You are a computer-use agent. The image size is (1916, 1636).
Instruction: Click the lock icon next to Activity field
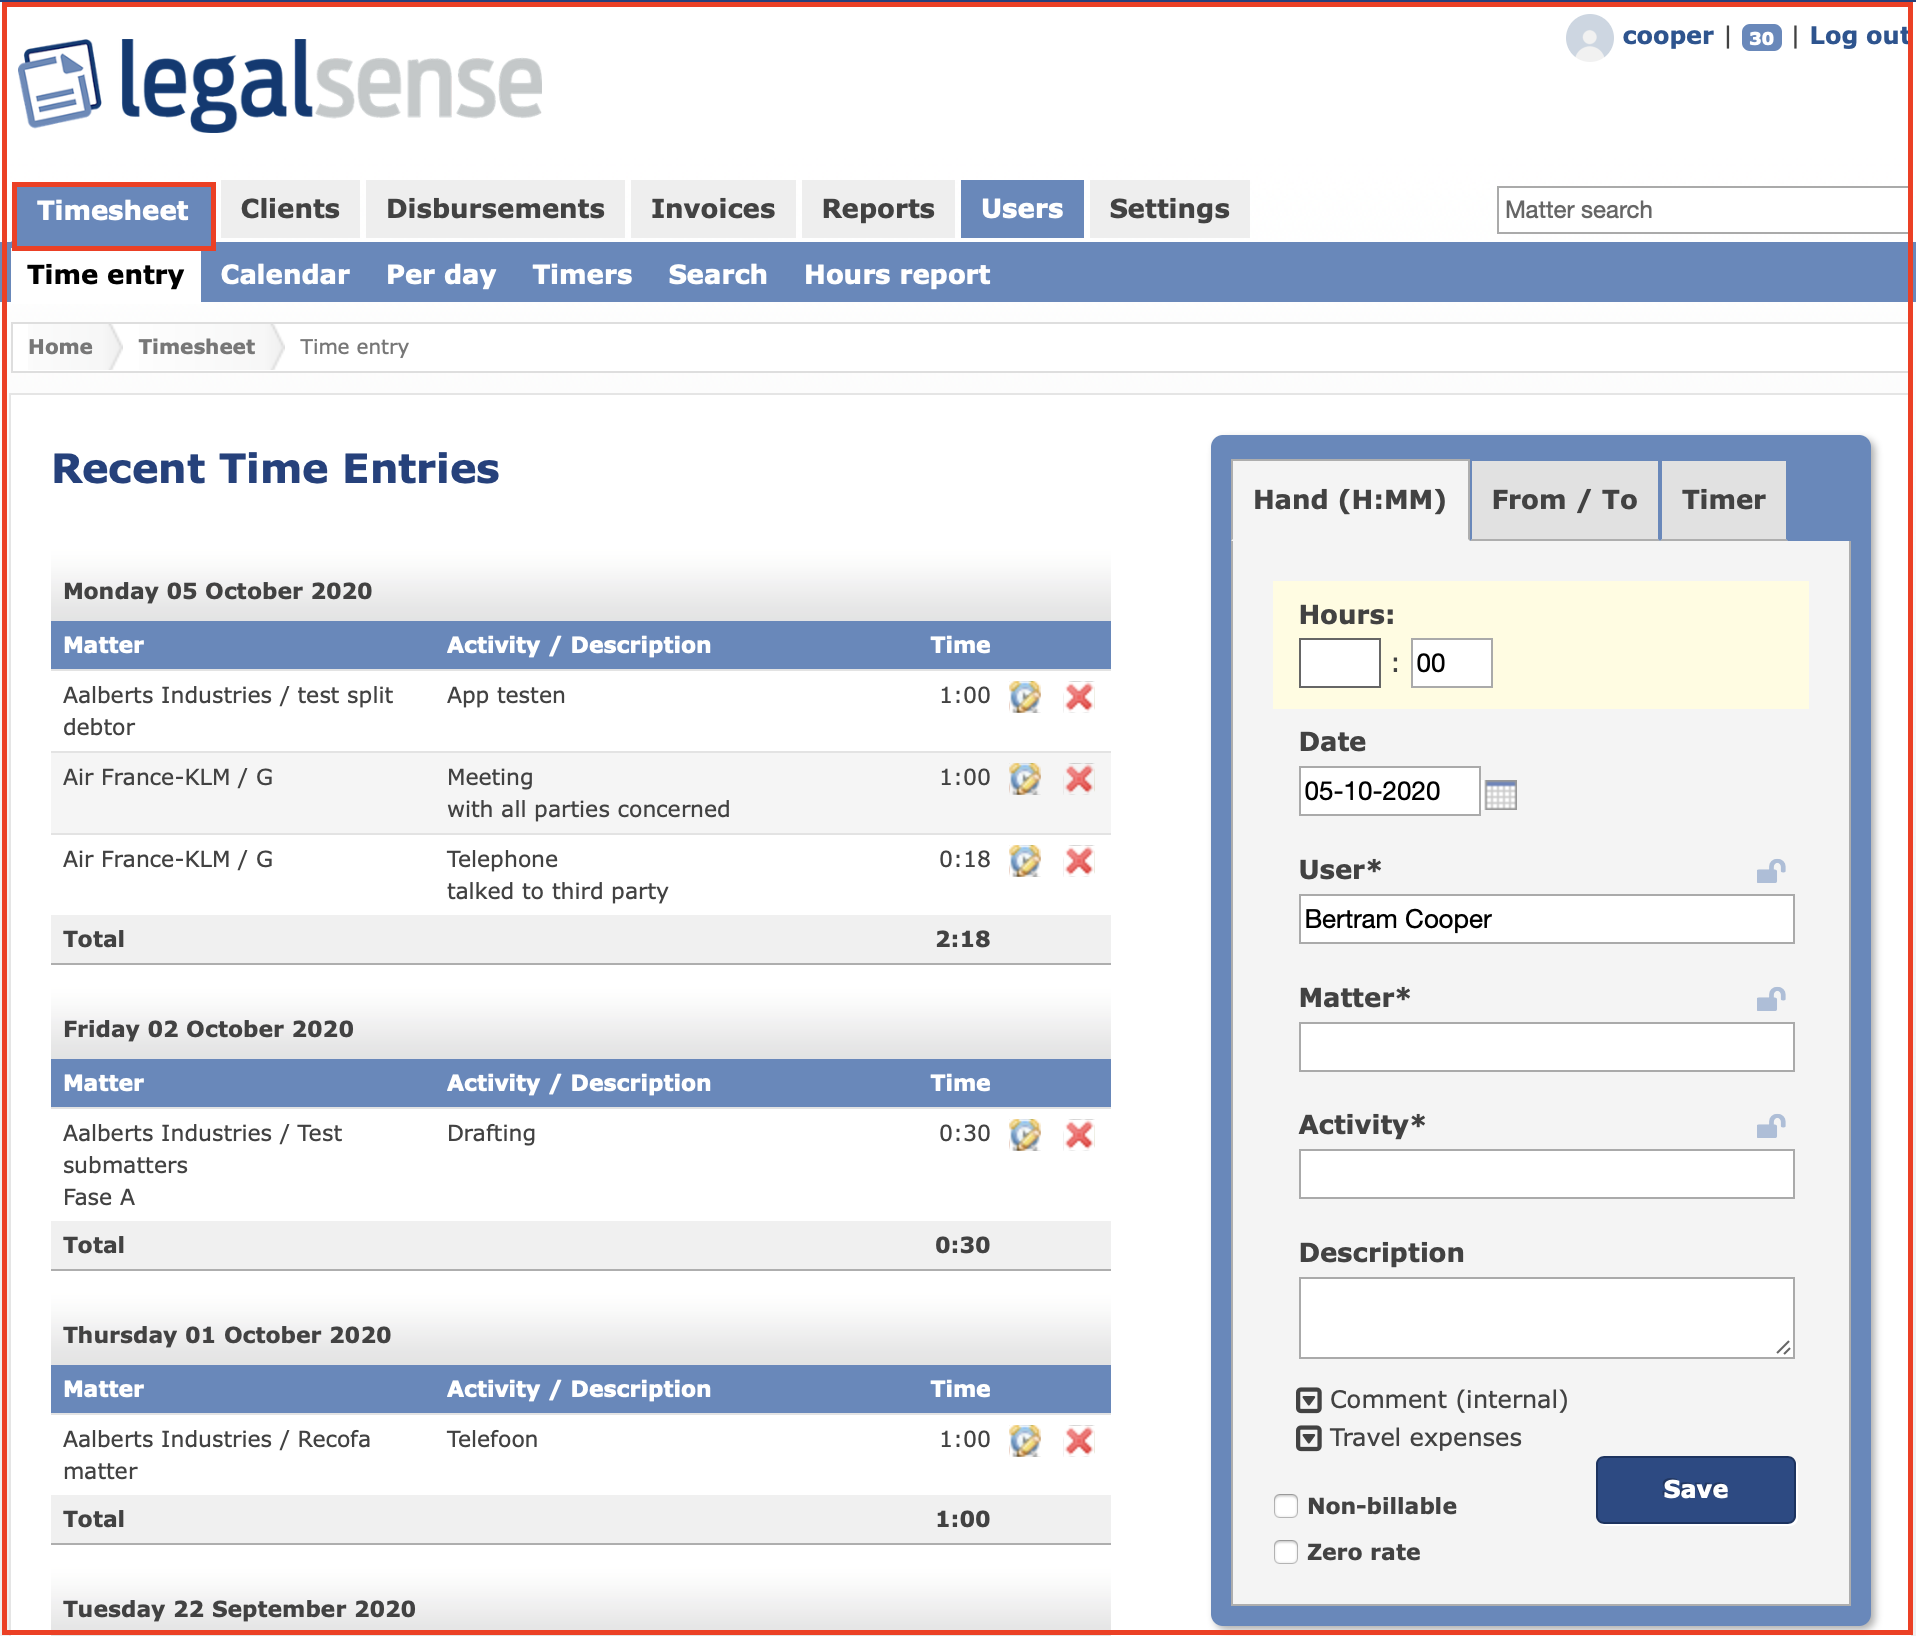pos(1770,1125)
